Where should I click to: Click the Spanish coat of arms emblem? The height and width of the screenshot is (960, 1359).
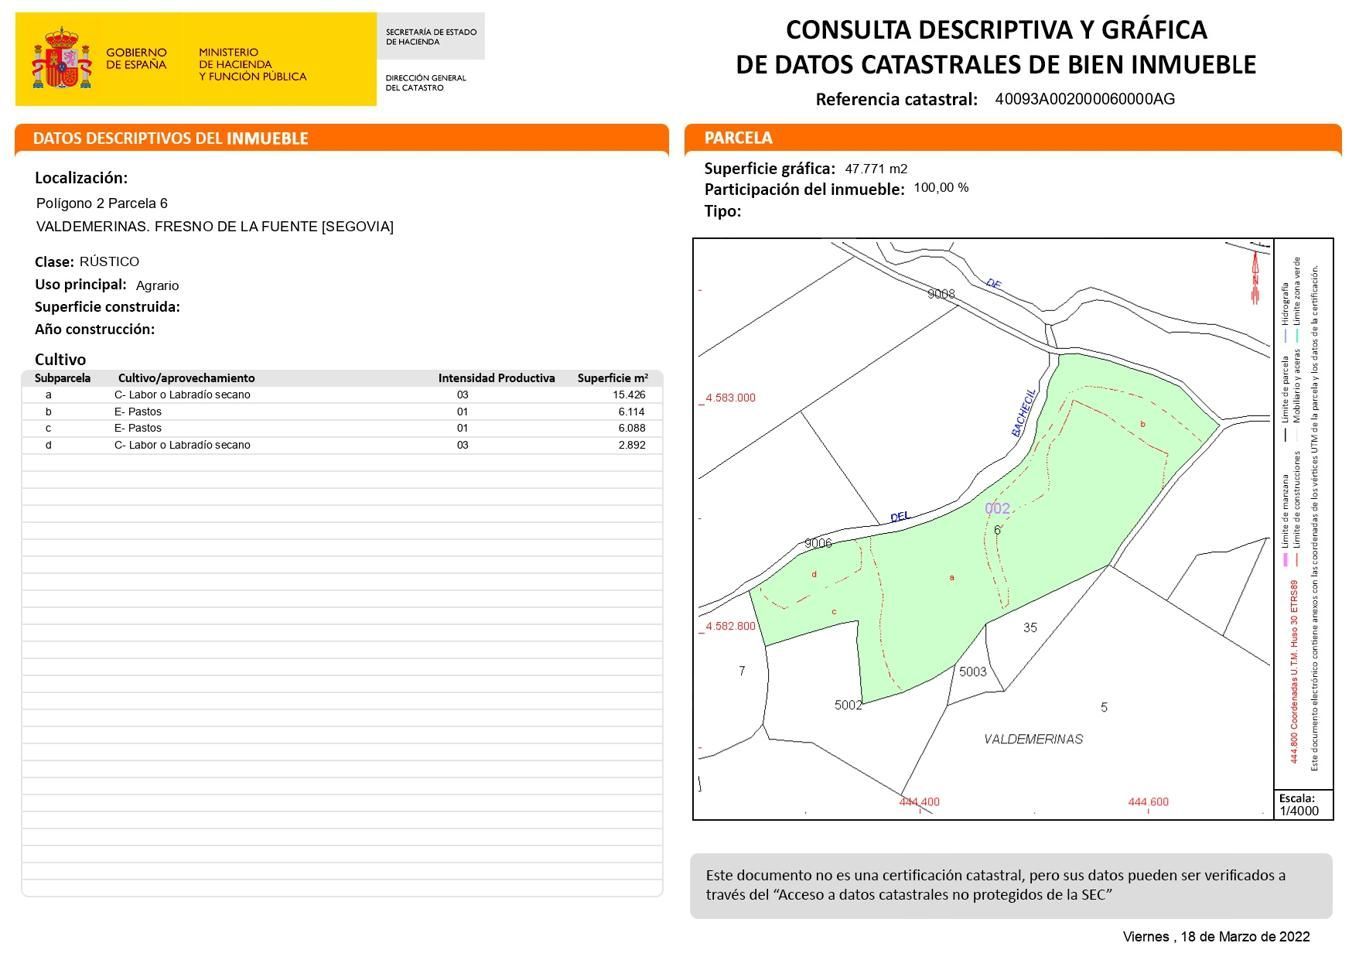point(61,61)
